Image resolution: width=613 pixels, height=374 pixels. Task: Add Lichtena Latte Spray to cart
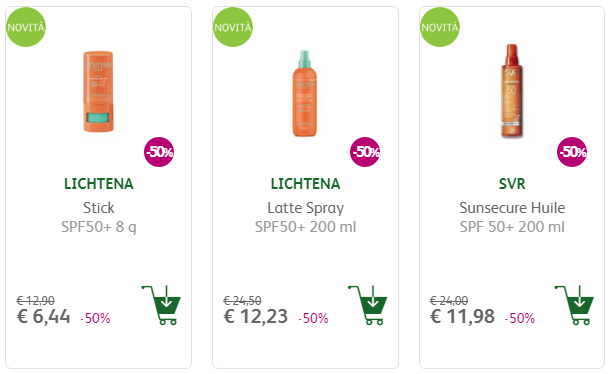pyautogui.click(x=367, y=305)
